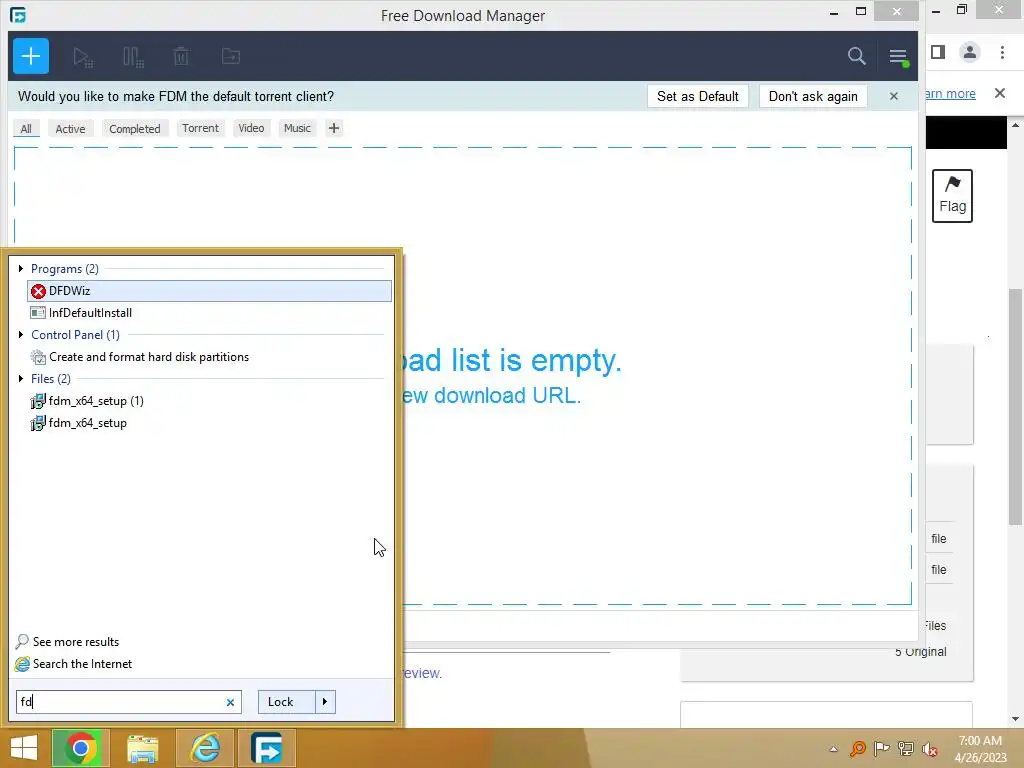Collapse the Control Panel (1) group
The width and height of the screenshot is (1024, 768).
tap(21, 334)
